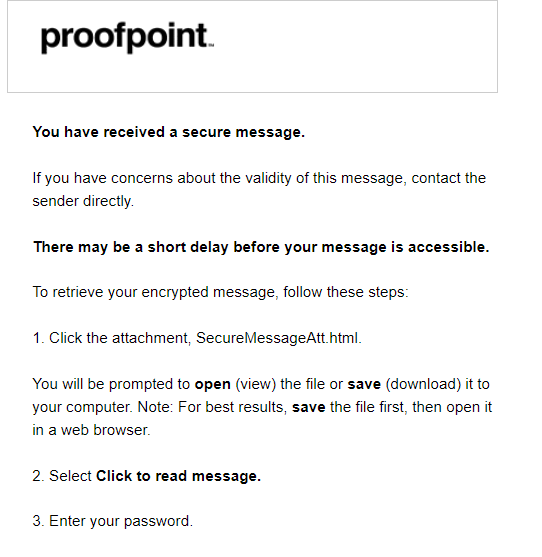Click the bold word 'open'
The image size is (542, 557).
[212, 385]
